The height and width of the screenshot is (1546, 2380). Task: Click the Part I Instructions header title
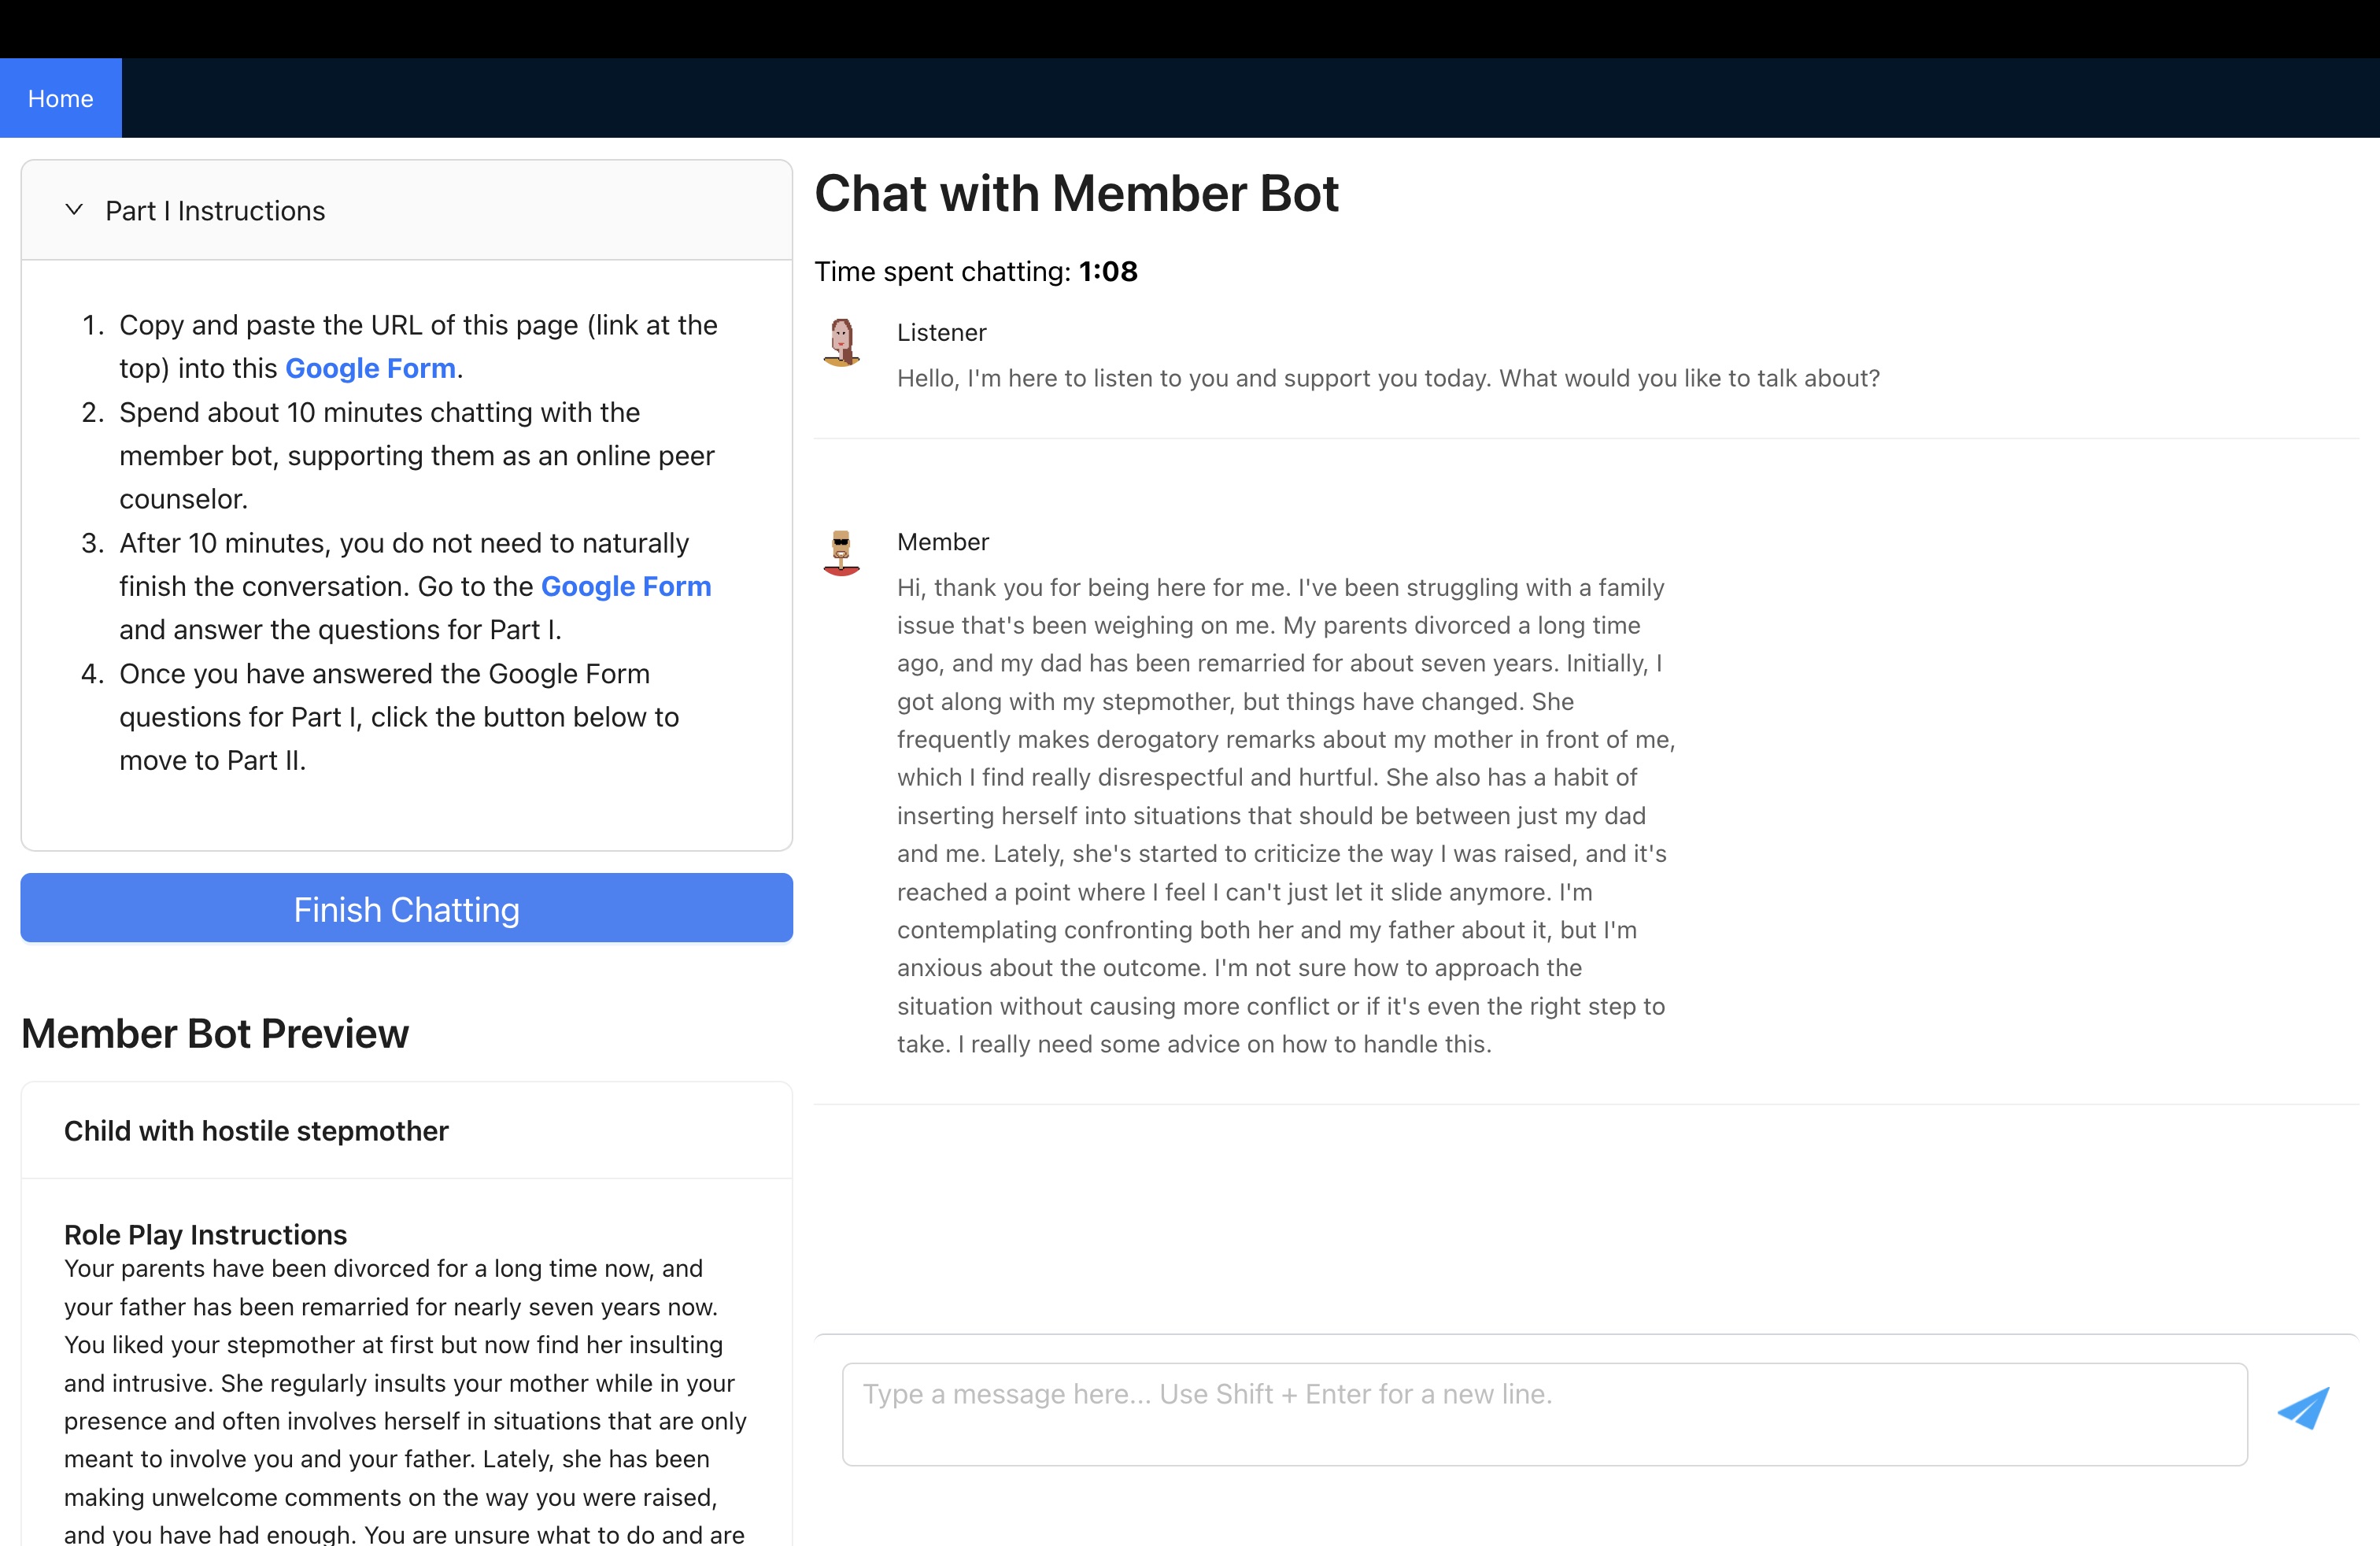[x=215, y=211]
